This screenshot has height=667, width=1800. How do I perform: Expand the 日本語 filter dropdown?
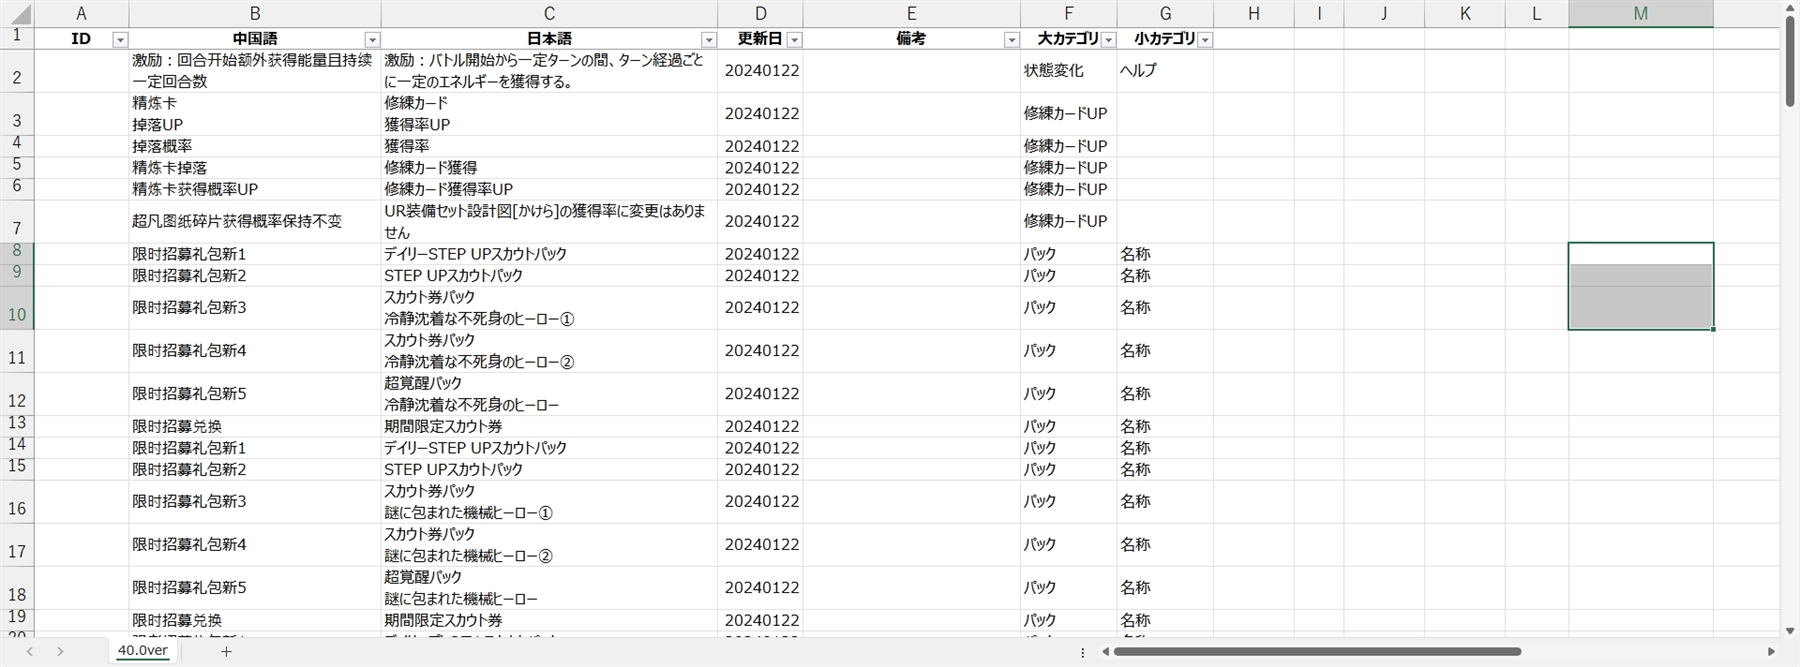pos(709,40)
